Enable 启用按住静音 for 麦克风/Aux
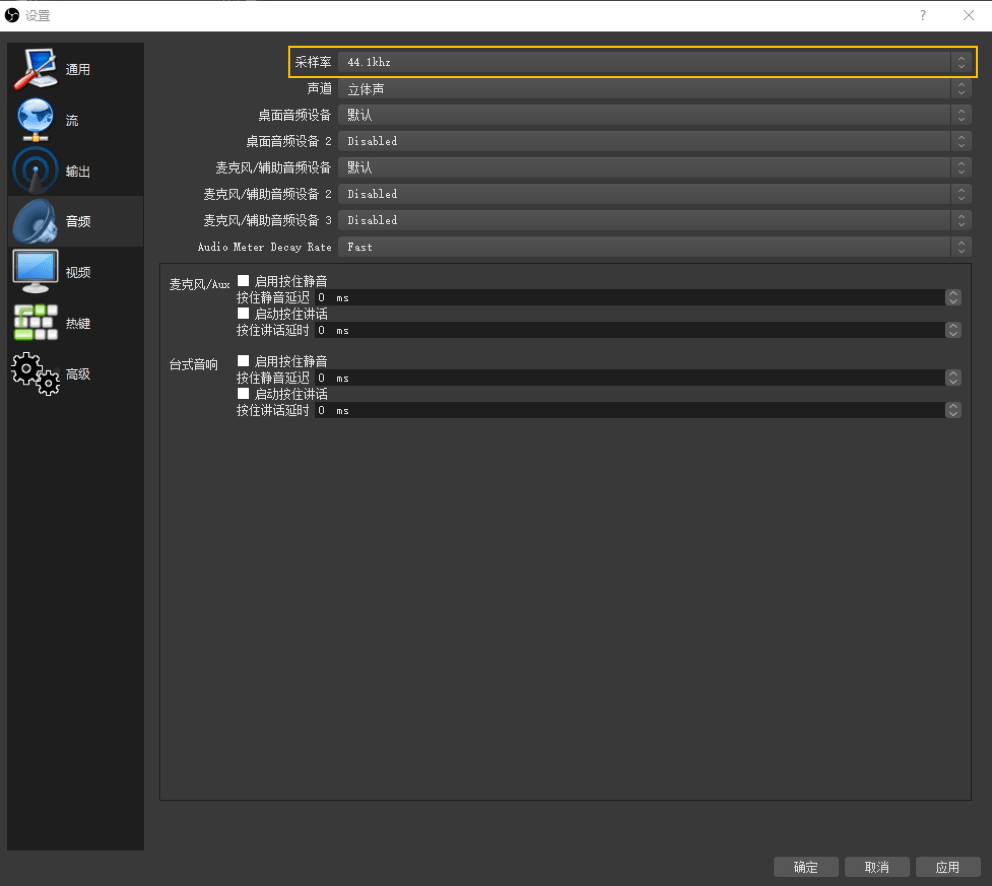The height and width of the screenshot is (886, 992). [243, 280]
